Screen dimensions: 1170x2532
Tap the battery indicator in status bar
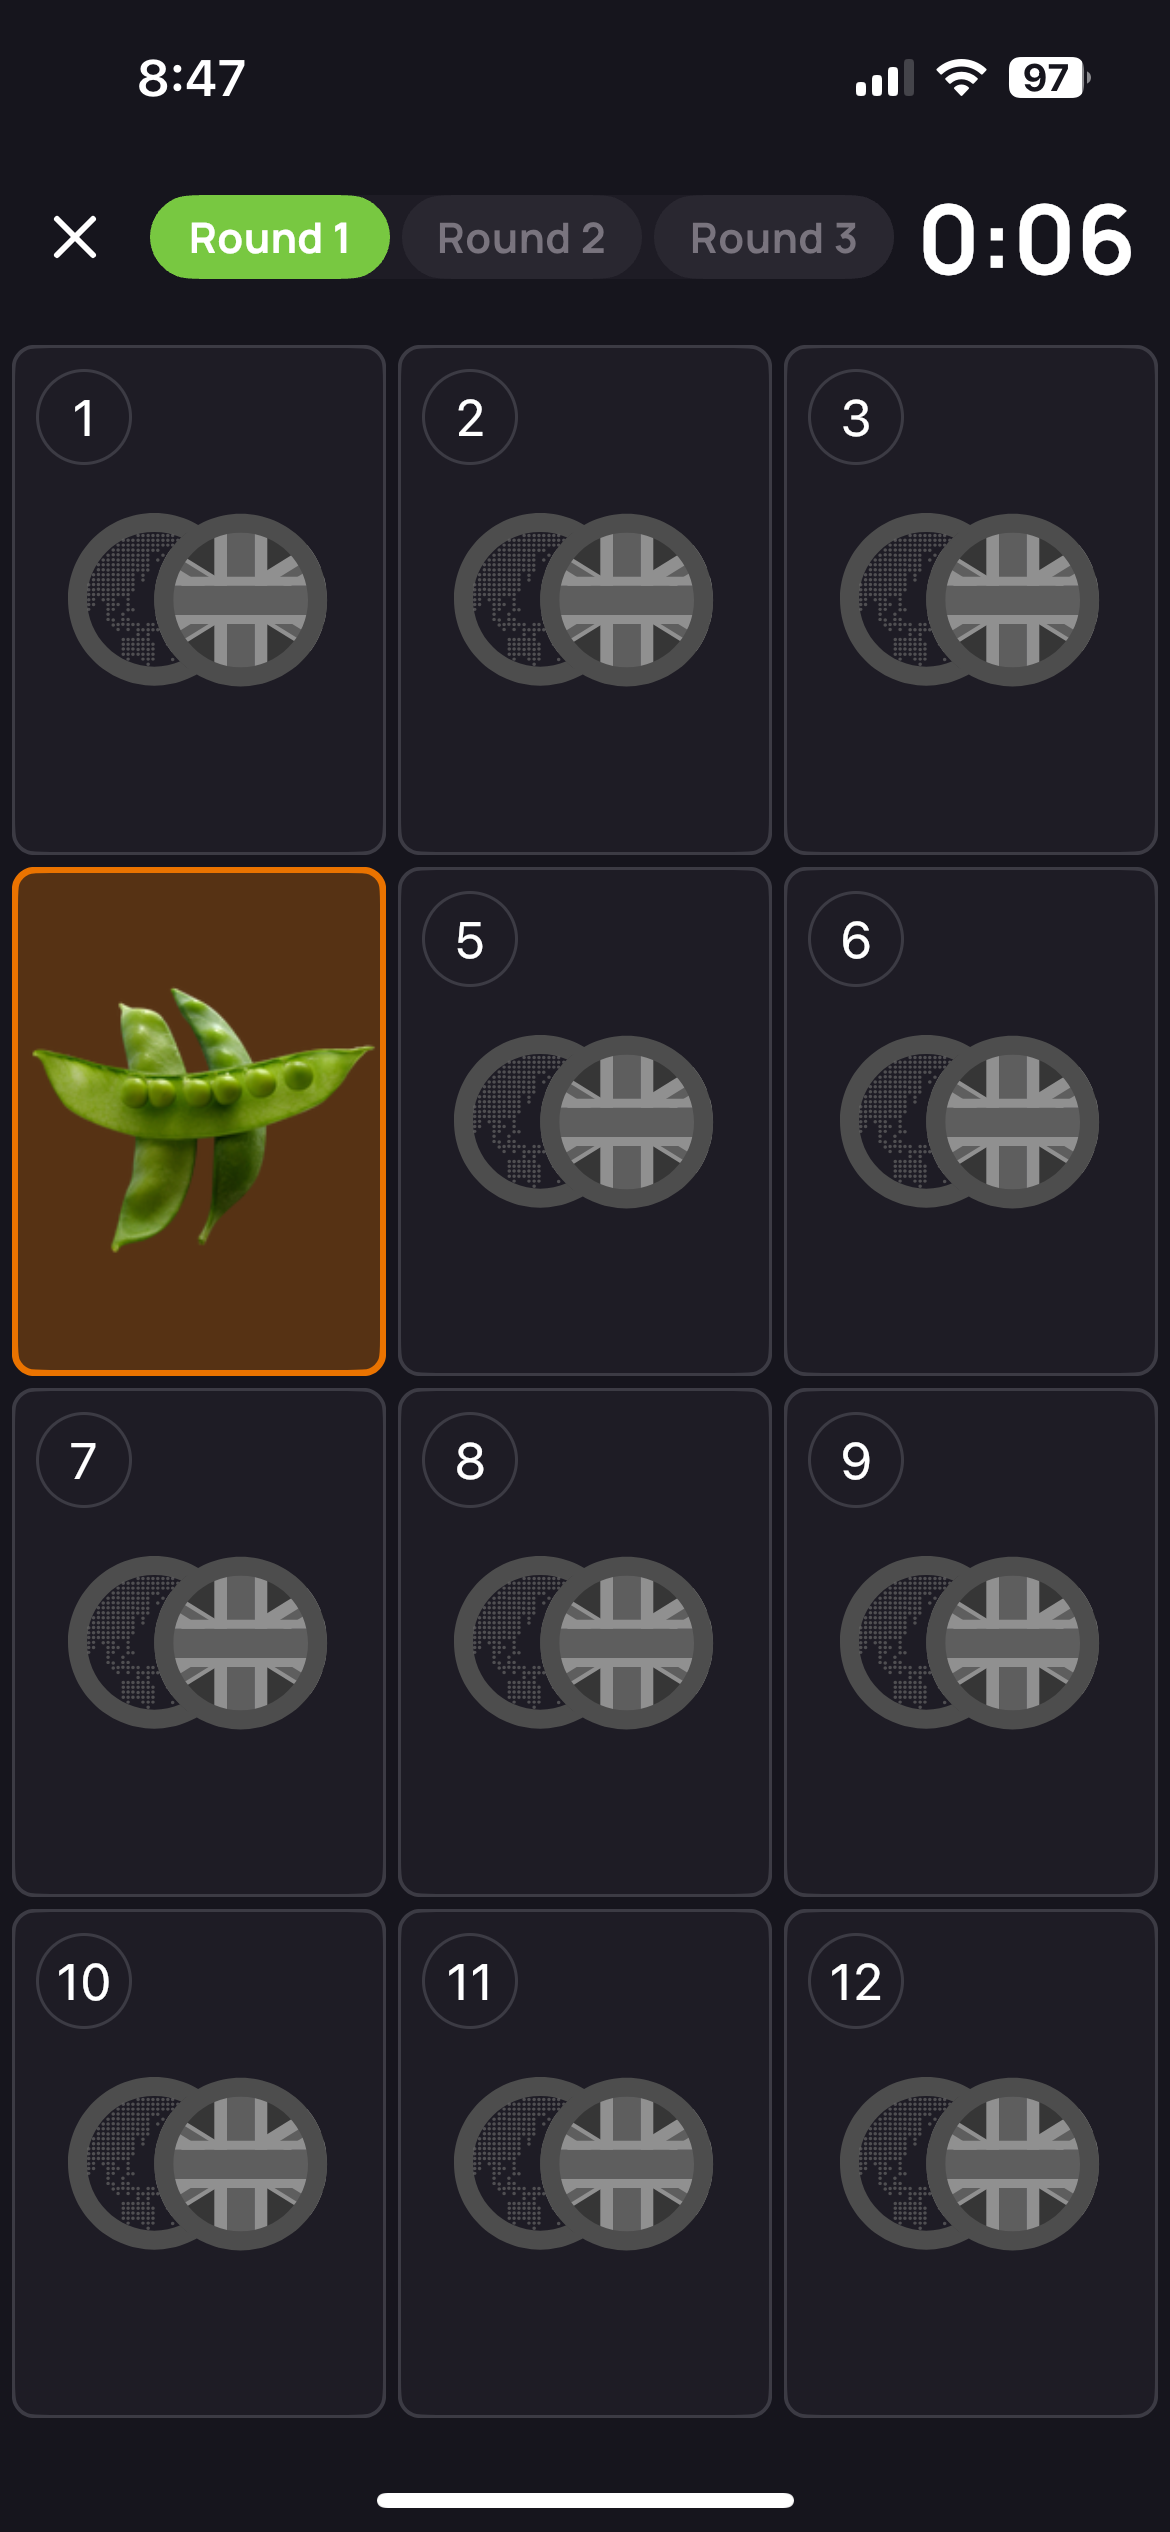coord(1048,77)
